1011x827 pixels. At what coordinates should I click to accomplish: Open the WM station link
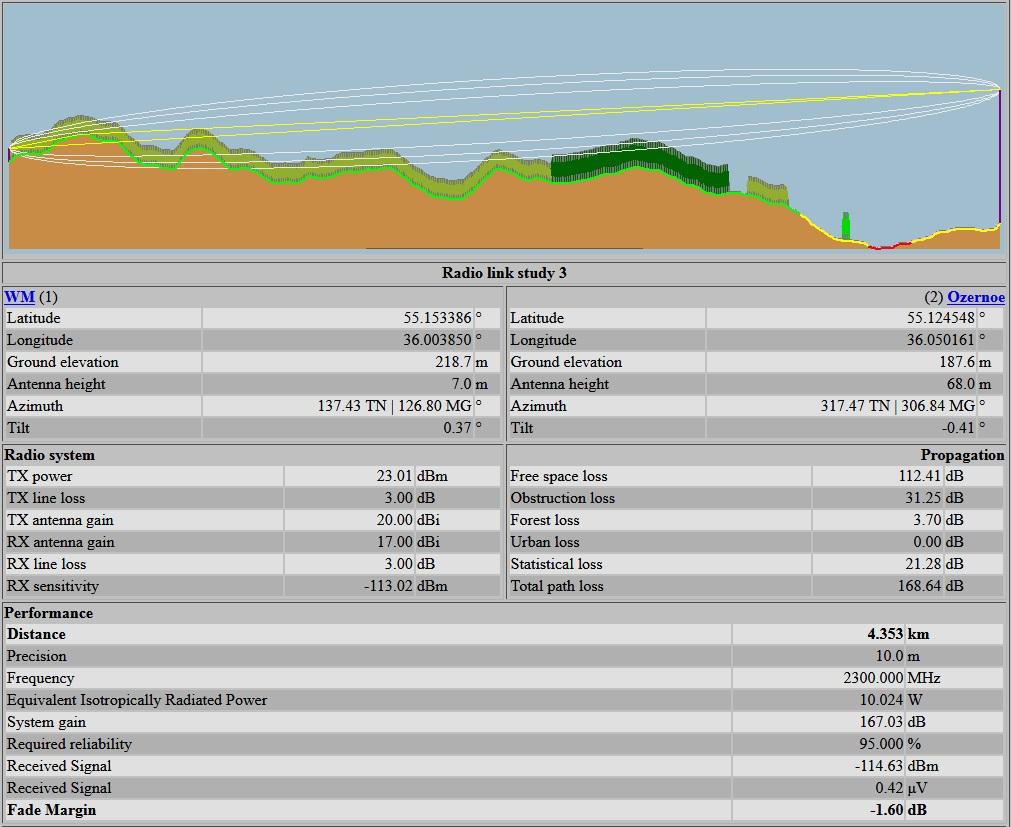pyautogui.click(x=19, y=297)
